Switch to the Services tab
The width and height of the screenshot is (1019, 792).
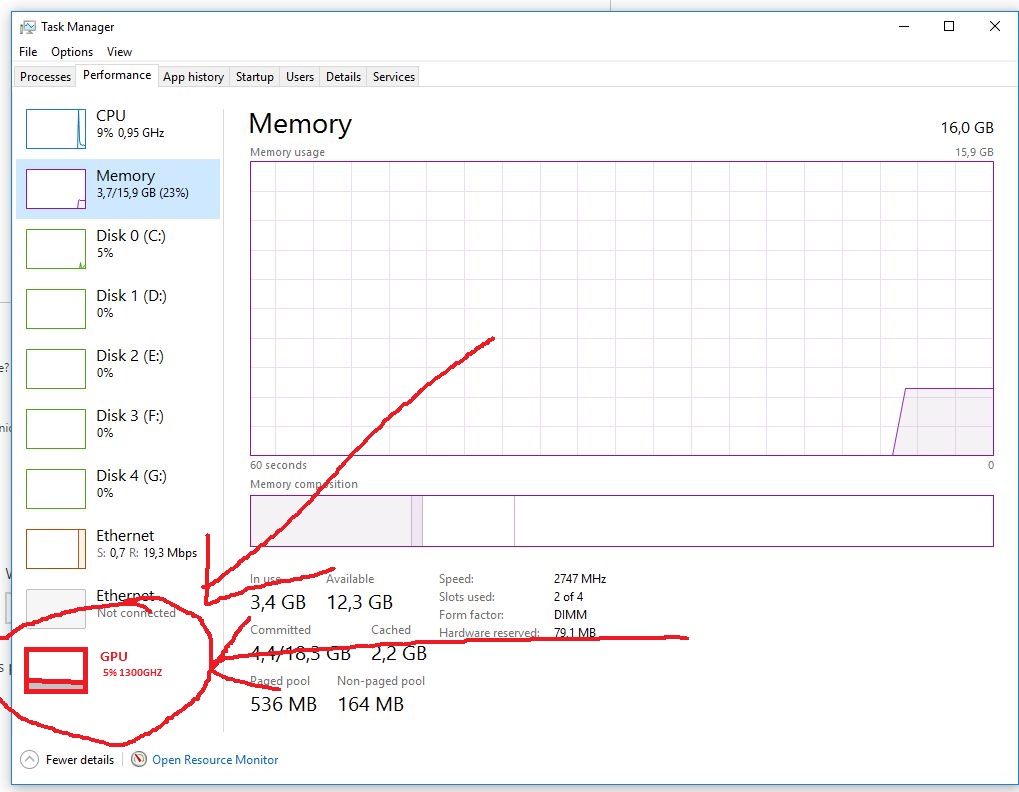[392, 75]
